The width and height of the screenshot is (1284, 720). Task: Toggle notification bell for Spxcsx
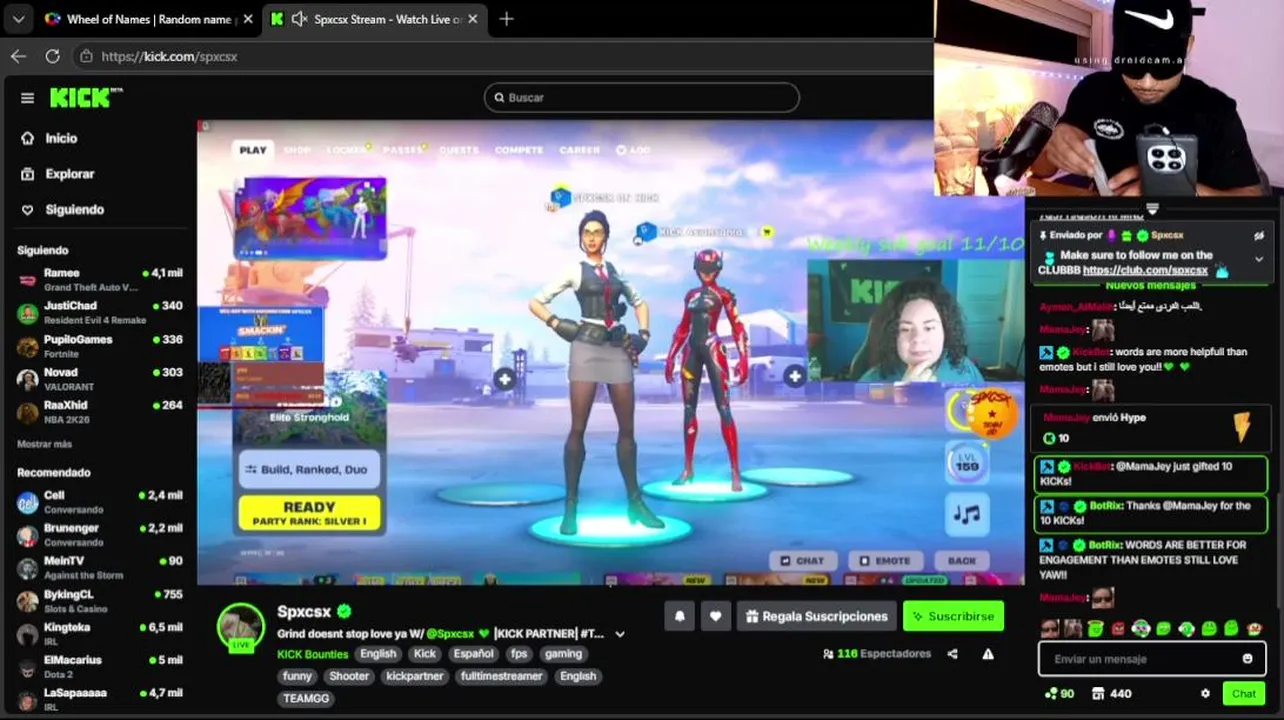coord(679,616)
